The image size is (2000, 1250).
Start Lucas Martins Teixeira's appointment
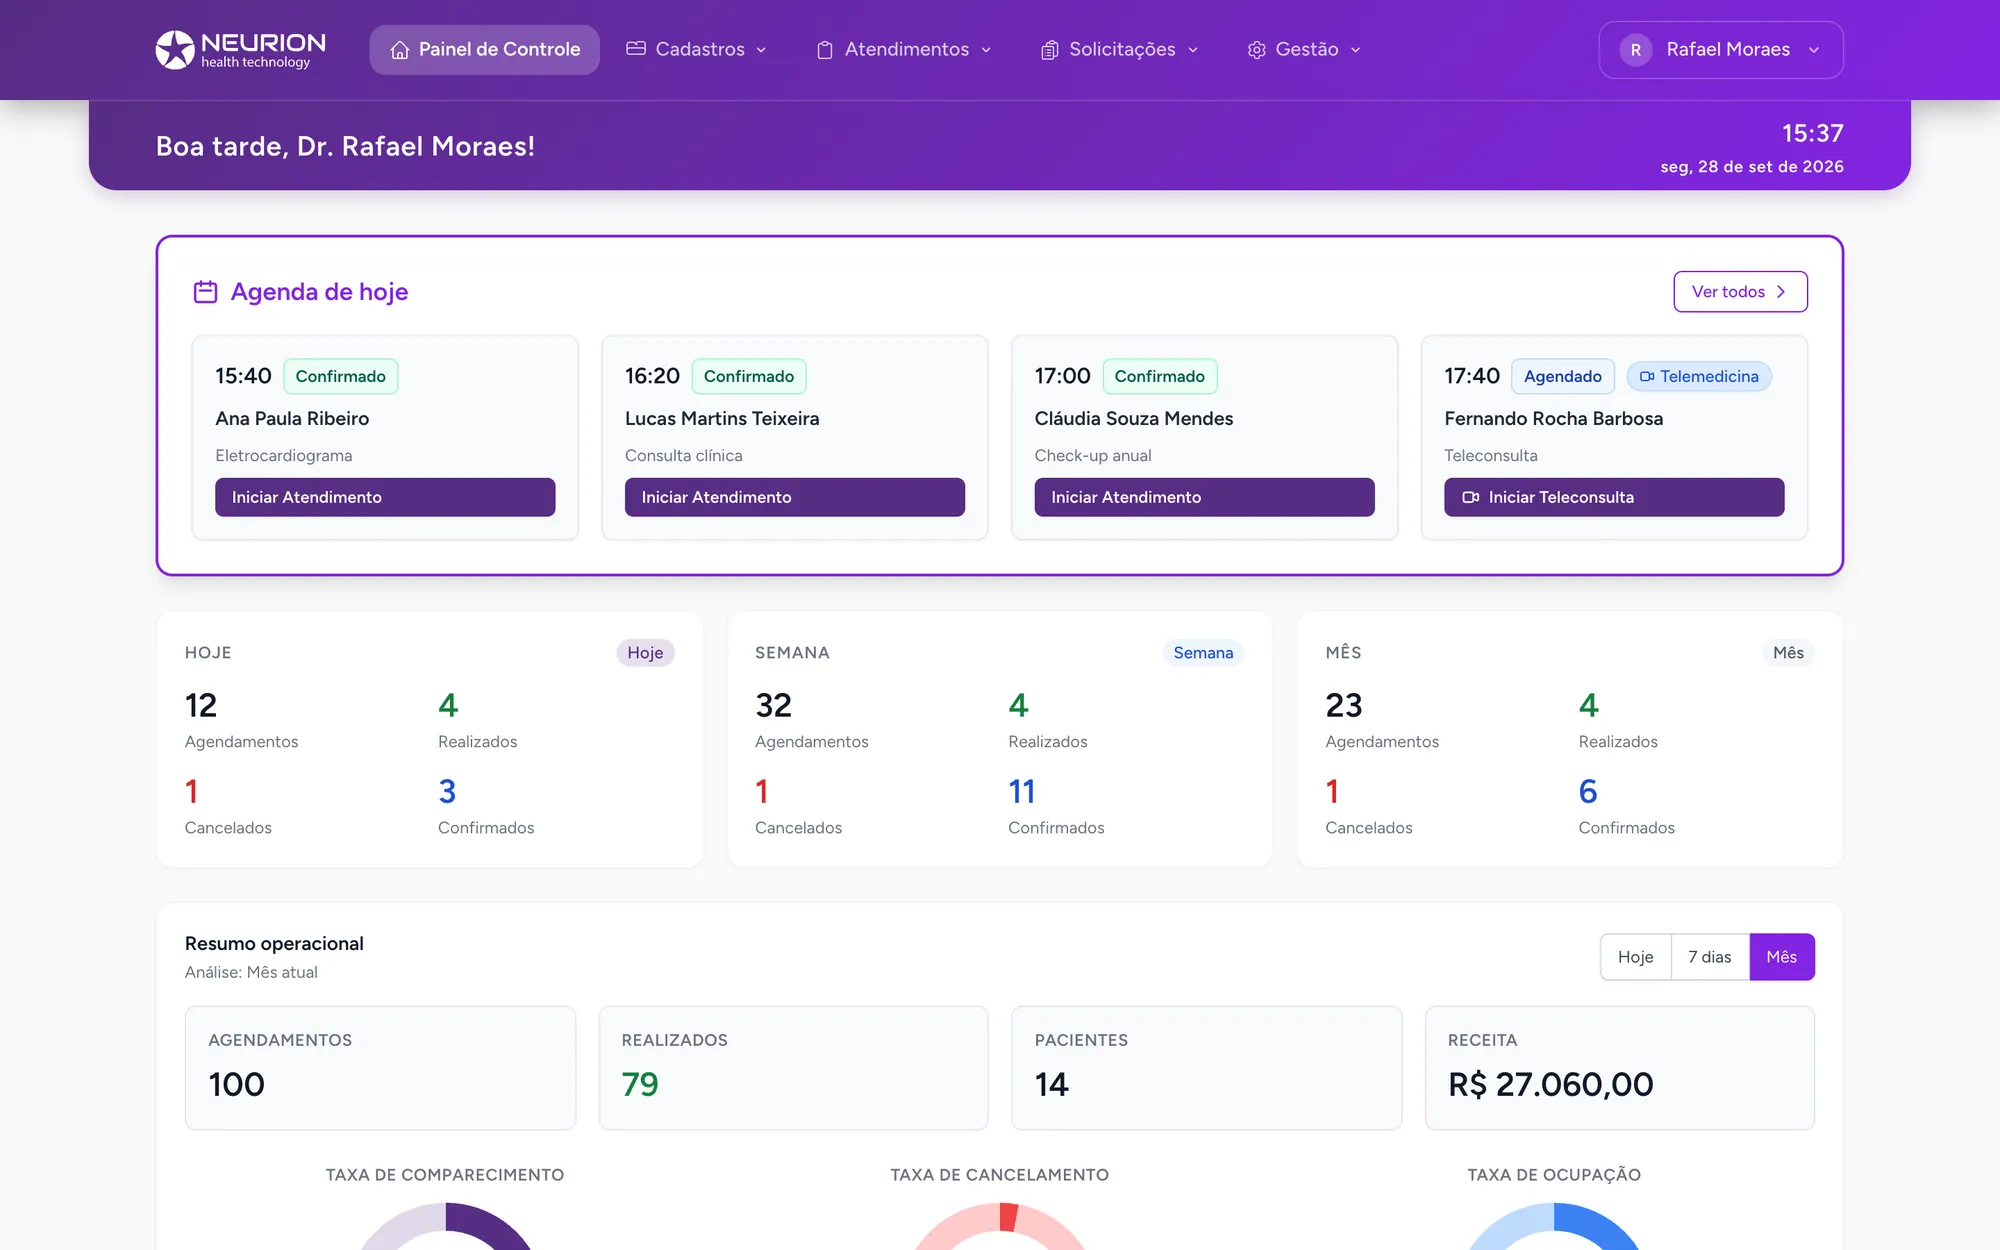[x=795, y=497]
